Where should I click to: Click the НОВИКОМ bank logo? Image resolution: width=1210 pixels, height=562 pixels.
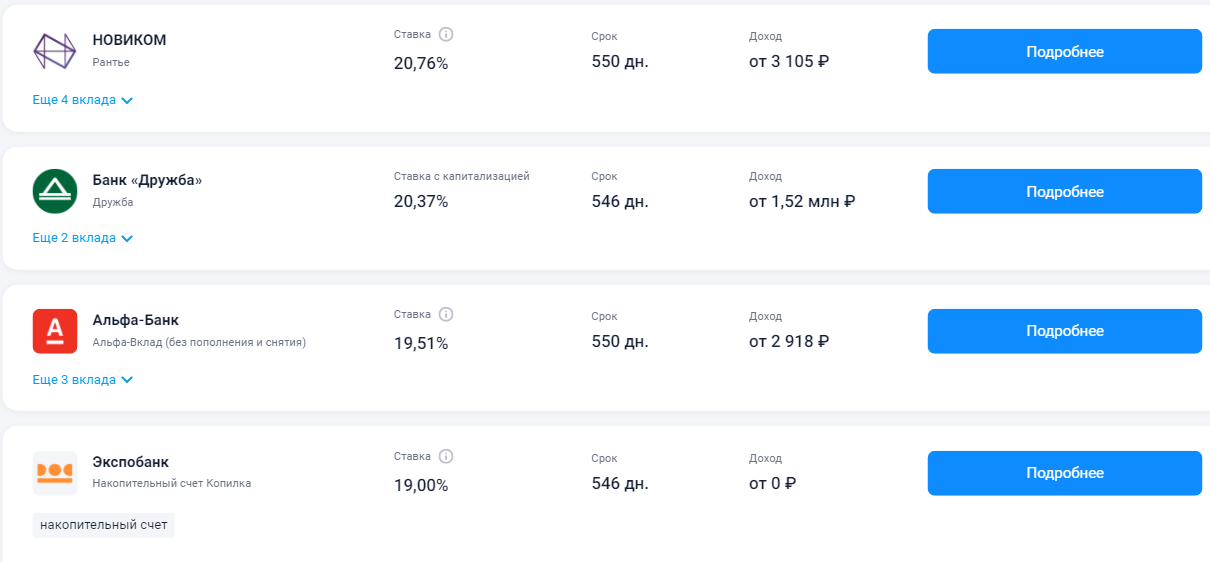(55, 51)
